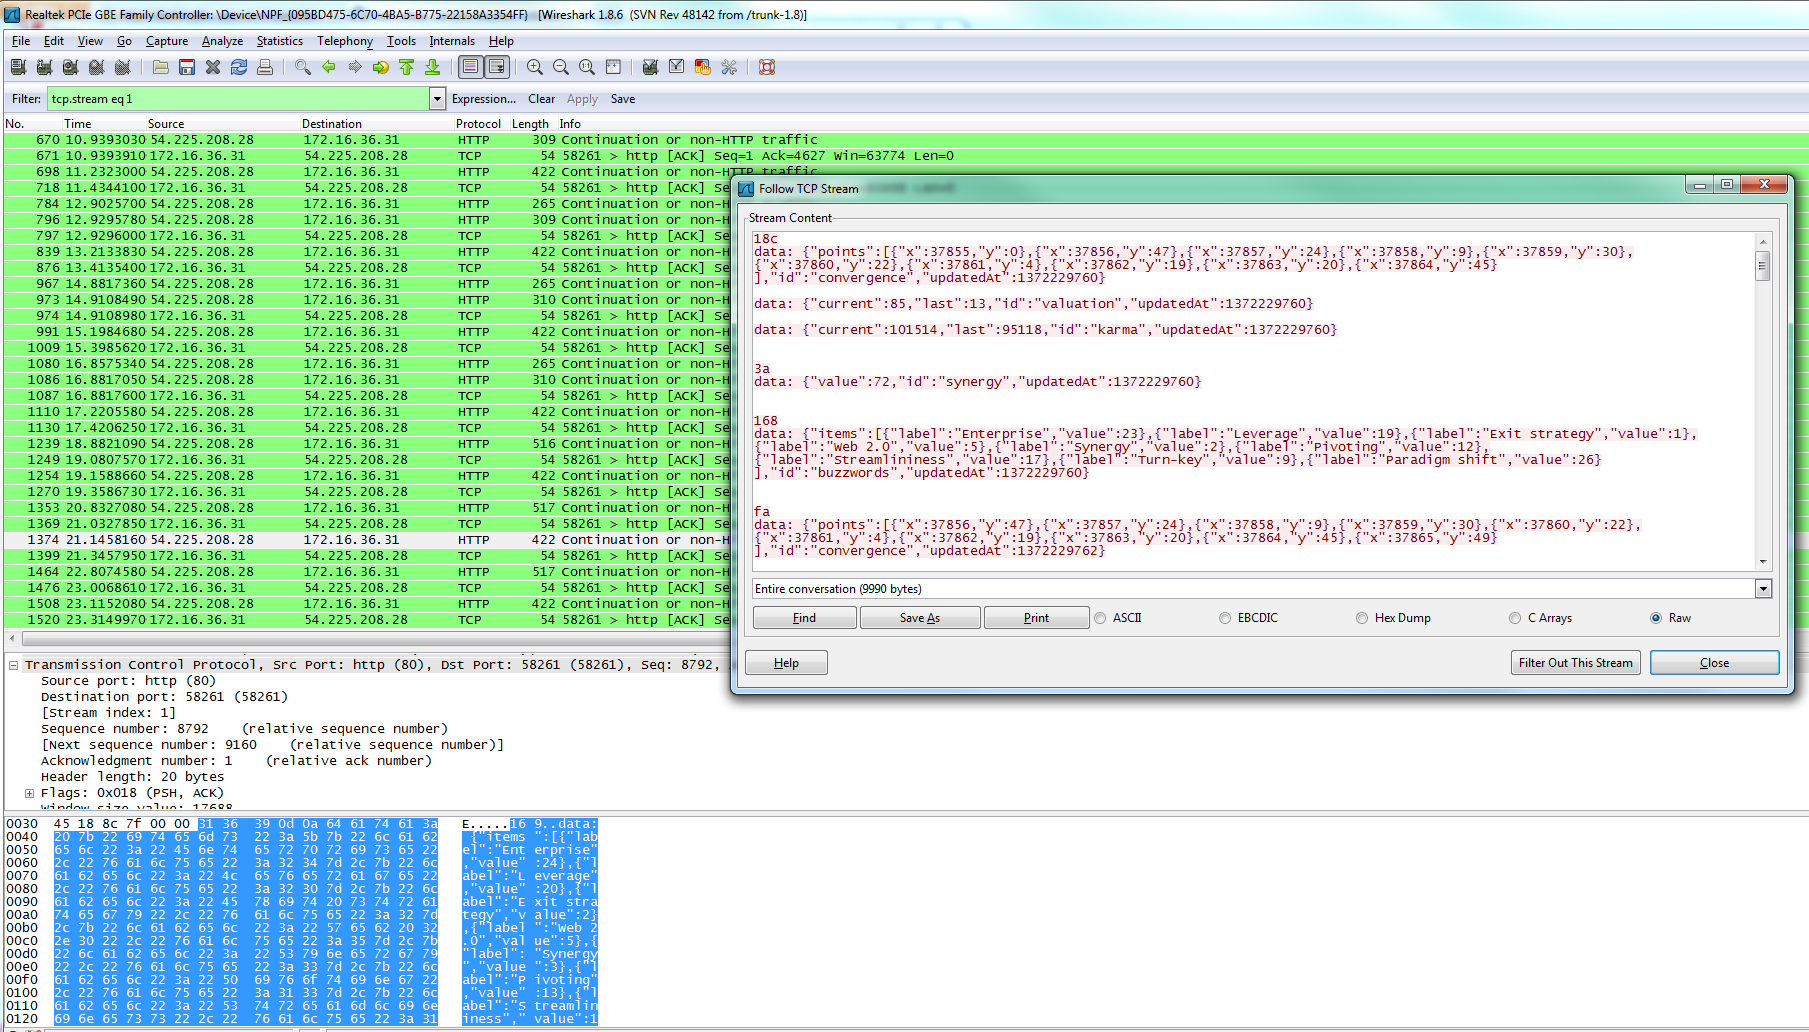Expand the Flags 0x018 tree node
Screen dimensions: 1809x1032
30,793
